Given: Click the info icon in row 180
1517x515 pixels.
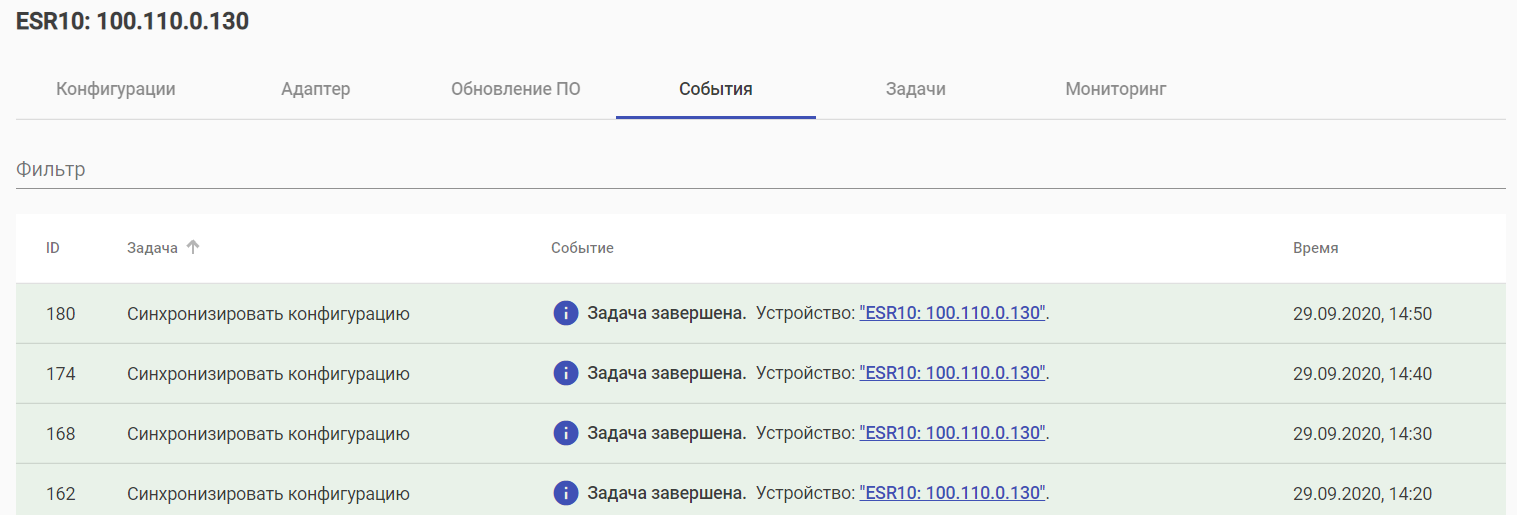Looking at the screenshot, I should 566,313.
